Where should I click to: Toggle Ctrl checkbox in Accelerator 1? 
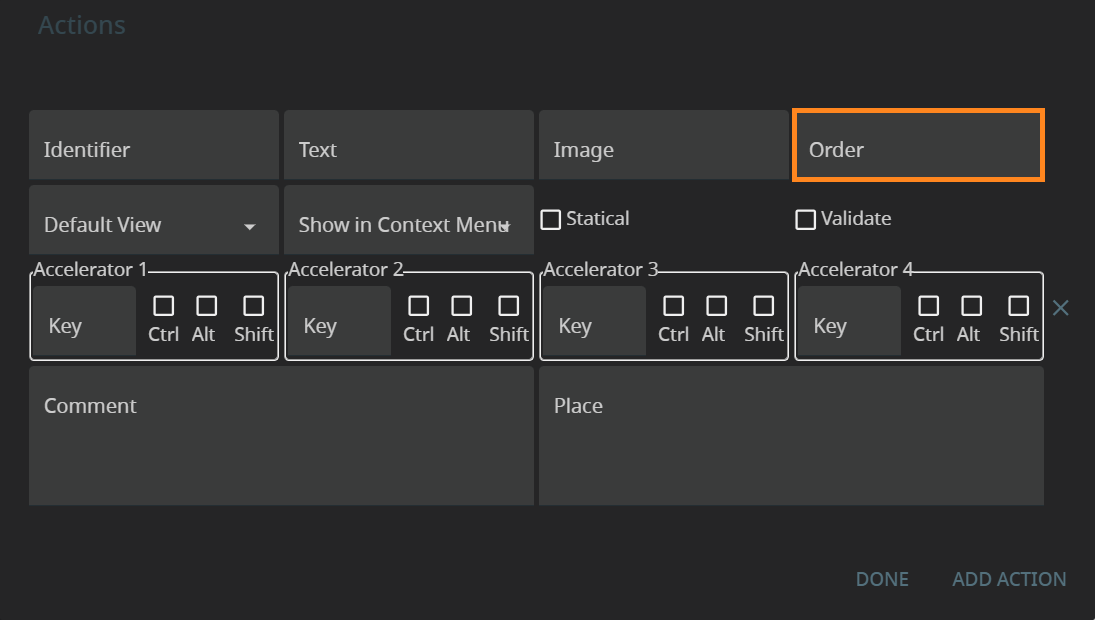(163, 306)
